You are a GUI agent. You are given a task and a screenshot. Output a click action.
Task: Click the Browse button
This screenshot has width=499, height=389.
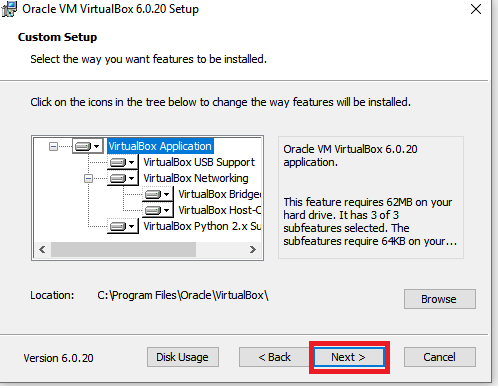pyautogui.click(x=440, y=299)
